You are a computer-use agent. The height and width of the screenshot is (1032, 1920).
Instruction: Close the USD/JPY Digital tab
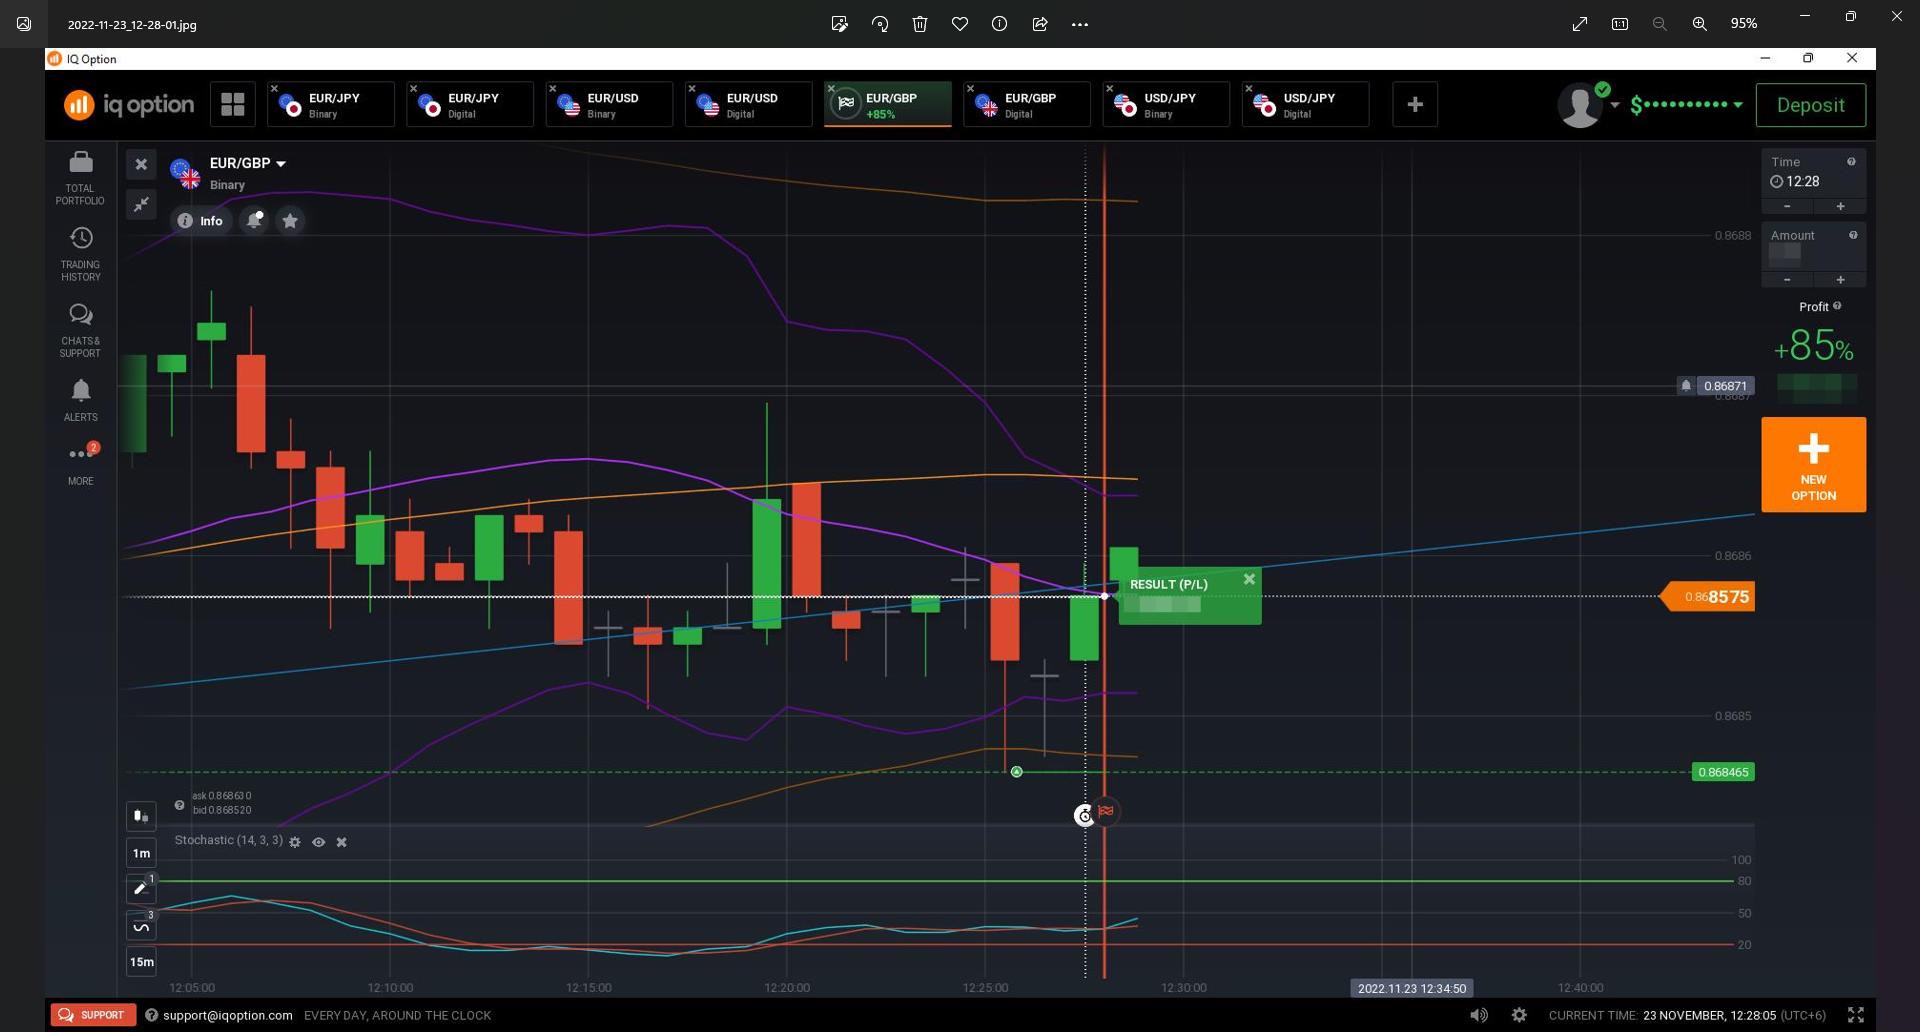(1248, 89)
